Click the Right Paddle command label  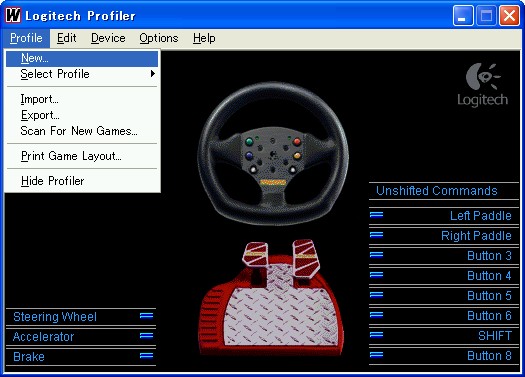476,236
